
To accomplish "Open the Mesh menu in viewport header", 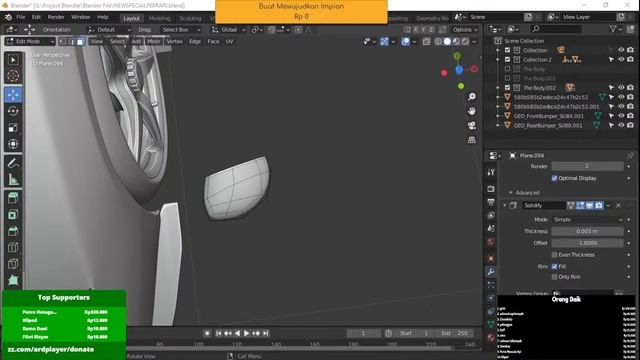I will (153, 41).
